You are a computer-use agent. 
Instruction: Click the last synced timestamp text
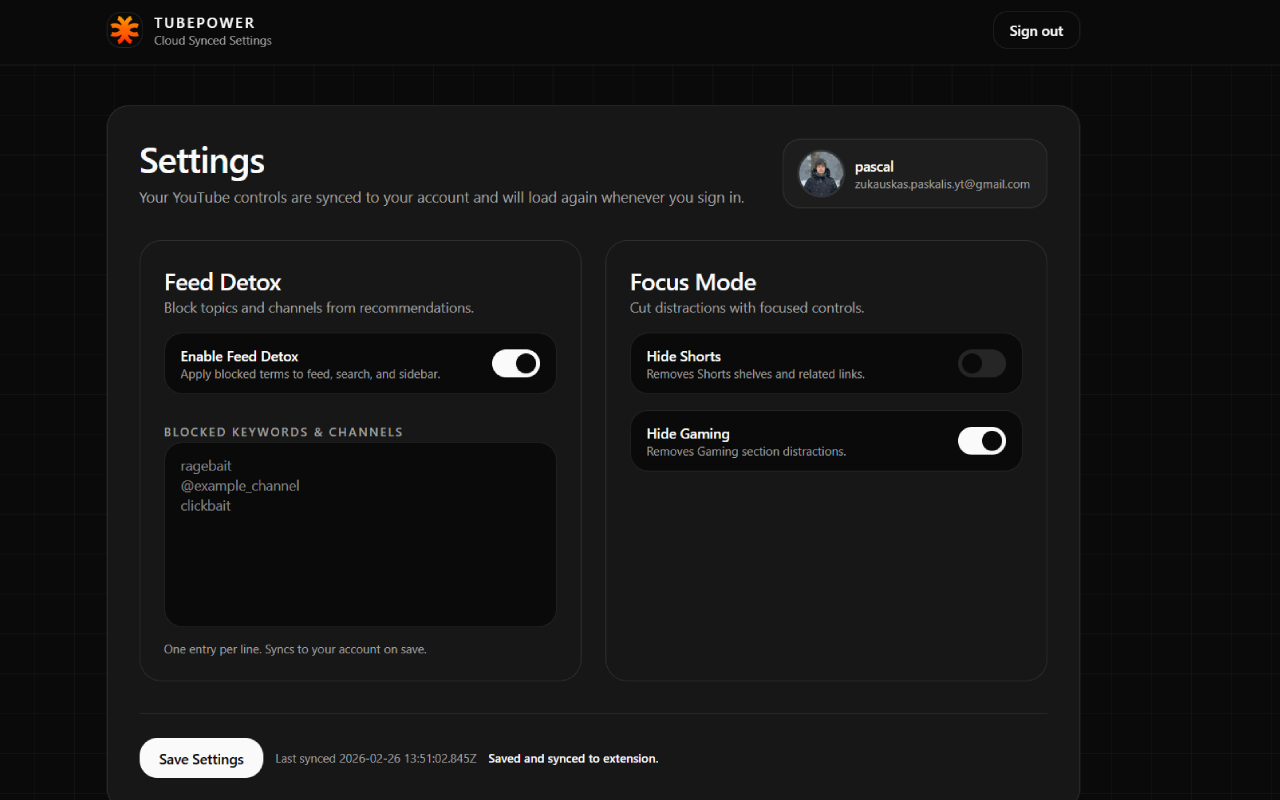pos(375,758)
